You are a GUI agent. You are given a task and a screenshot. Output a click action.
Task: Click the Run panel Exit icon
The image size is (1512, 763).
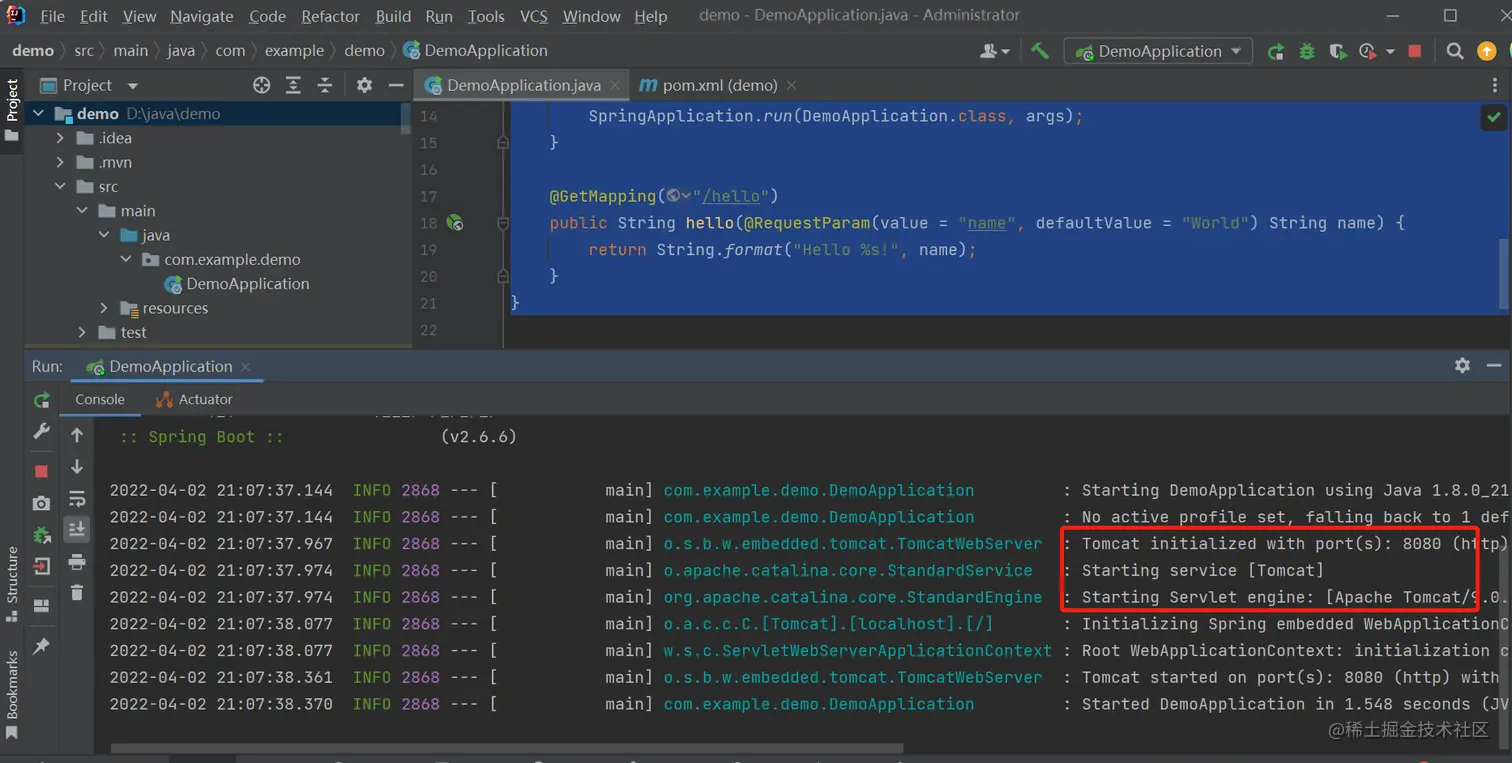[x=41, y=567]
